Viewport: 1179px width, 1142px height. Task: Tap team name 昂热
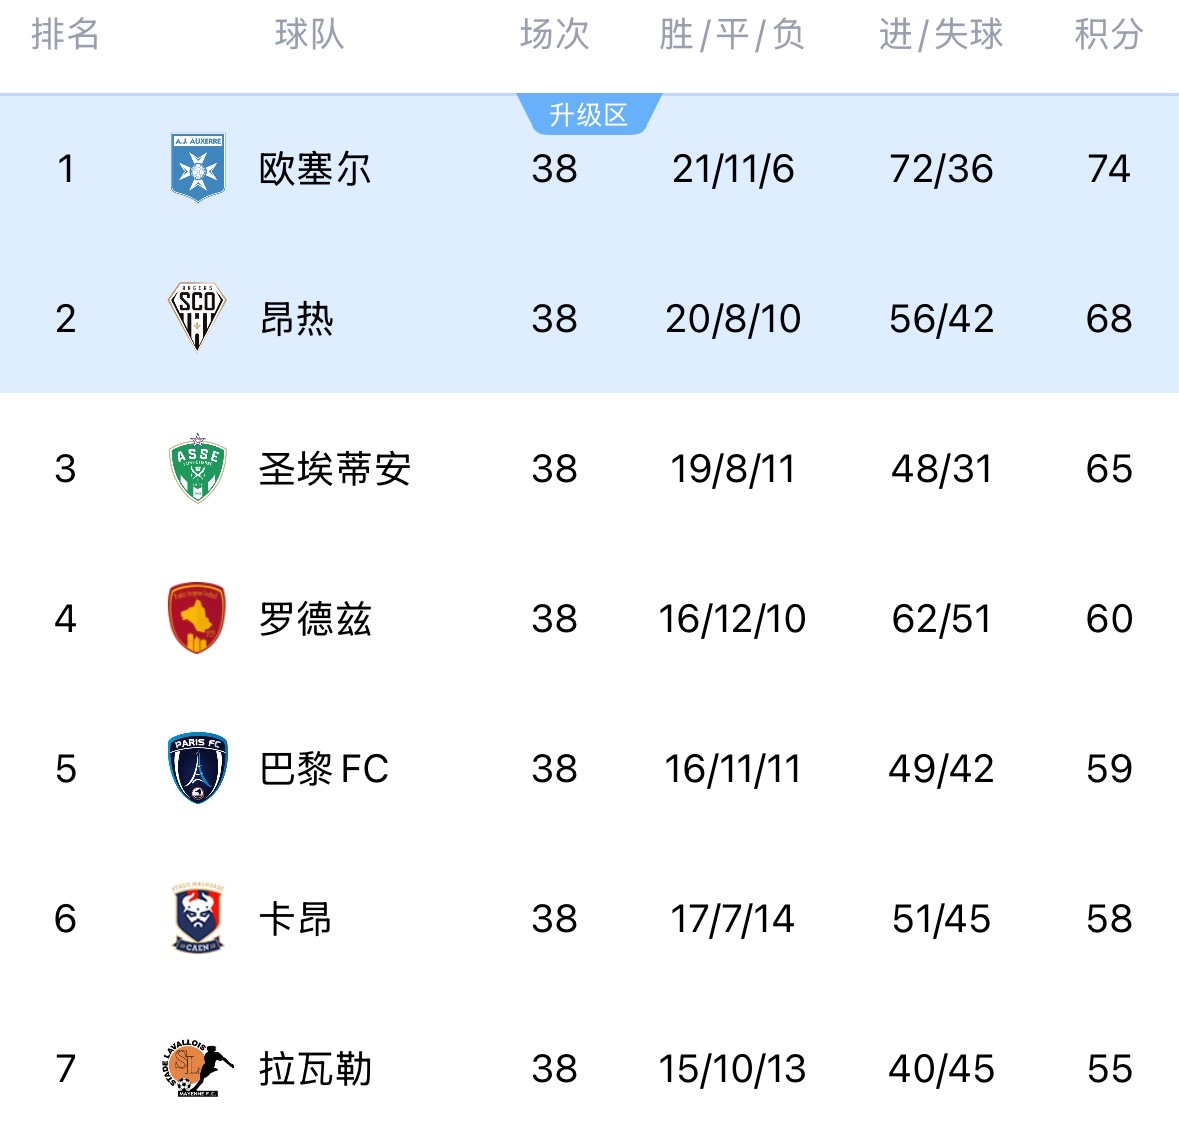296,319
